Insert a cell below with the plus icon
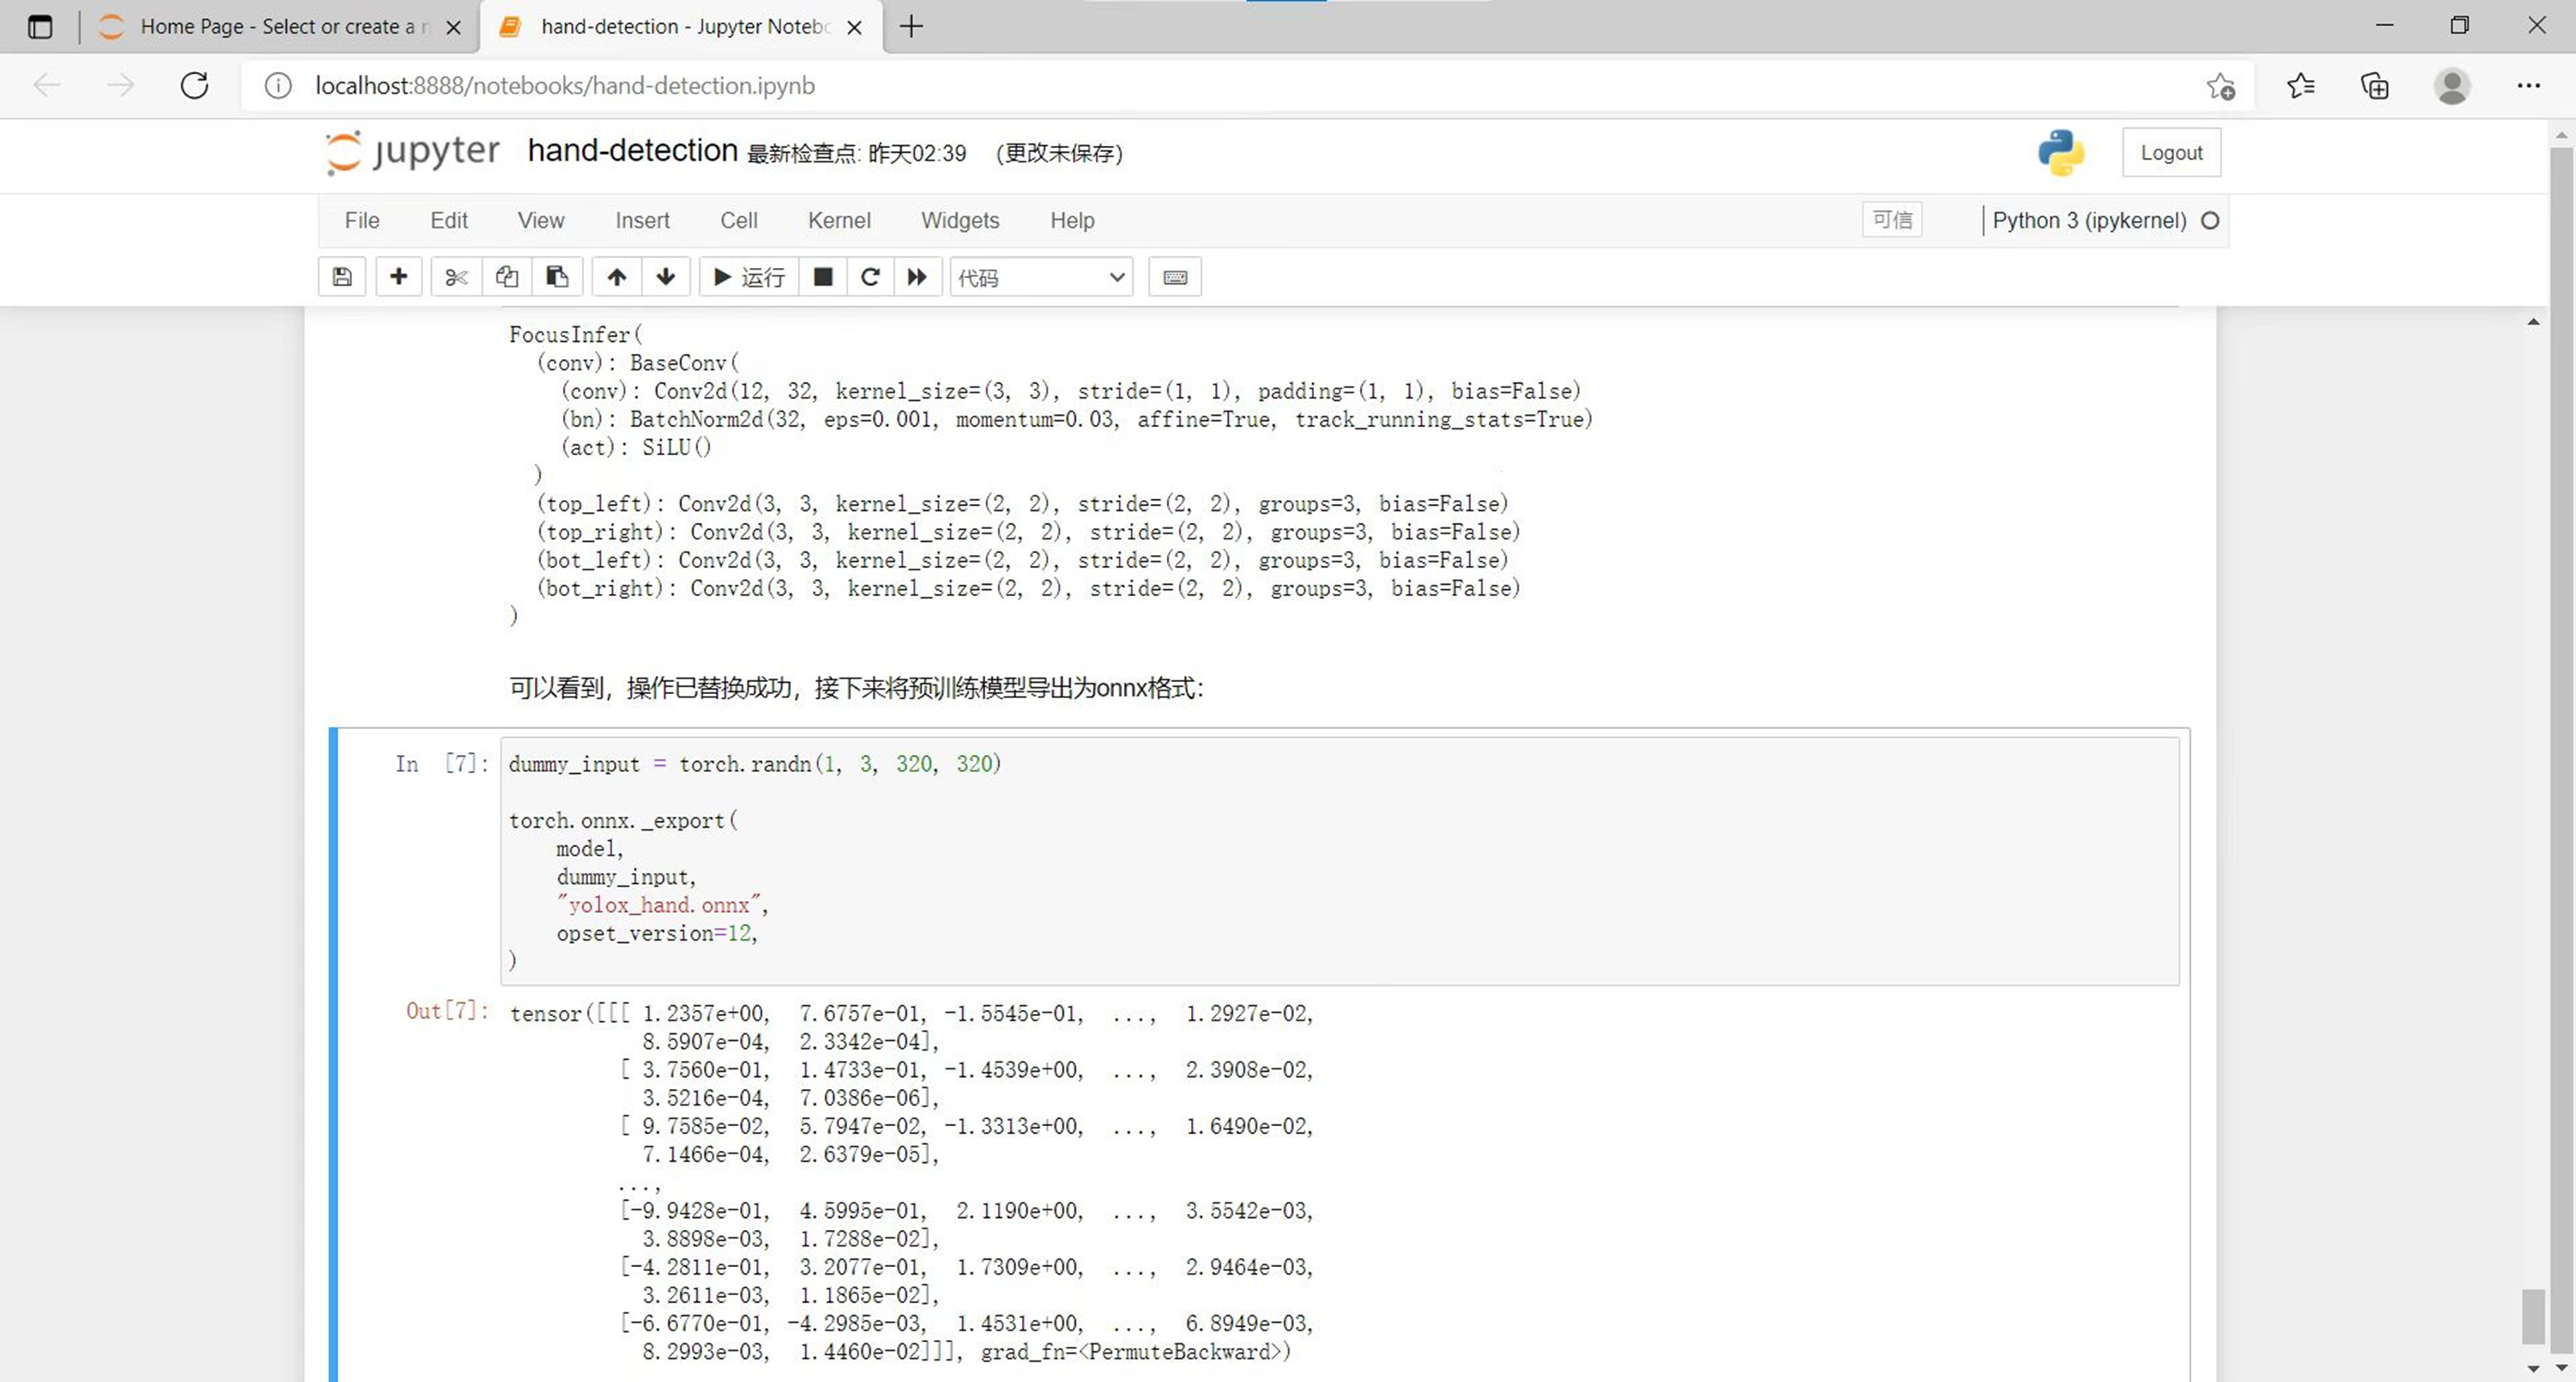 tap(398, 277)
